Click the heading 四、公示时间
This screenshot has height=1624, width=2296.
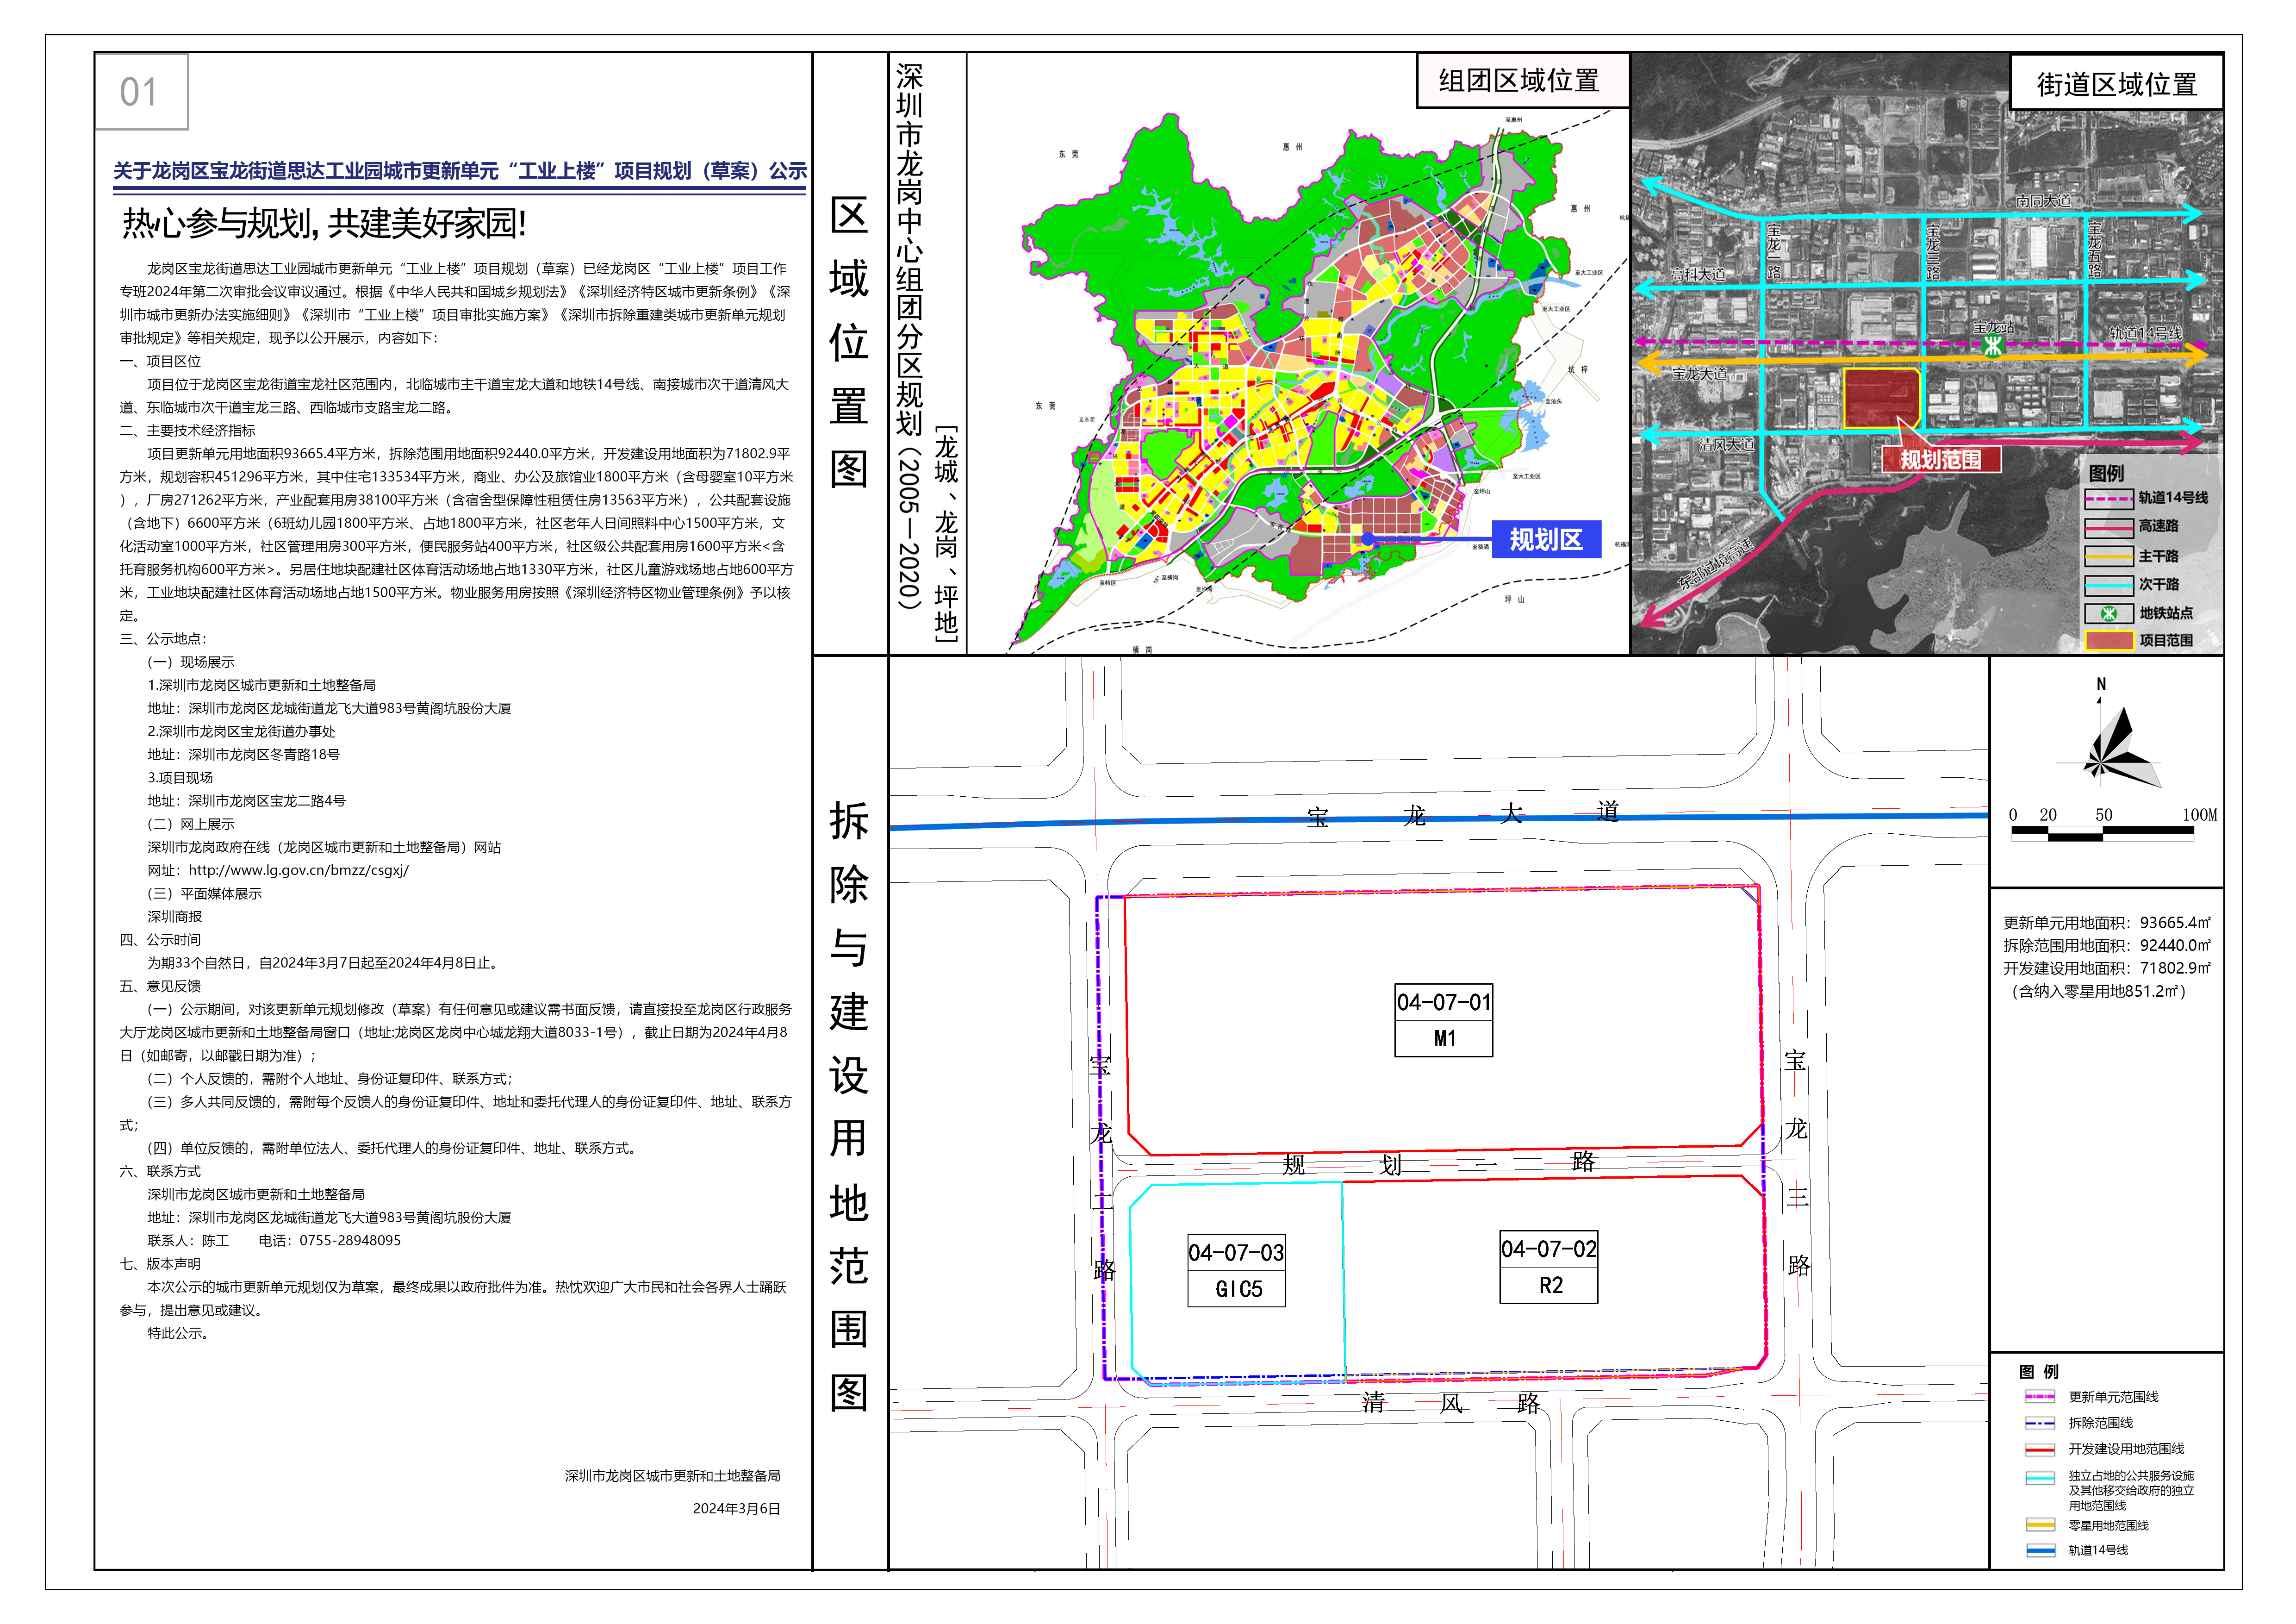[160, 939]
